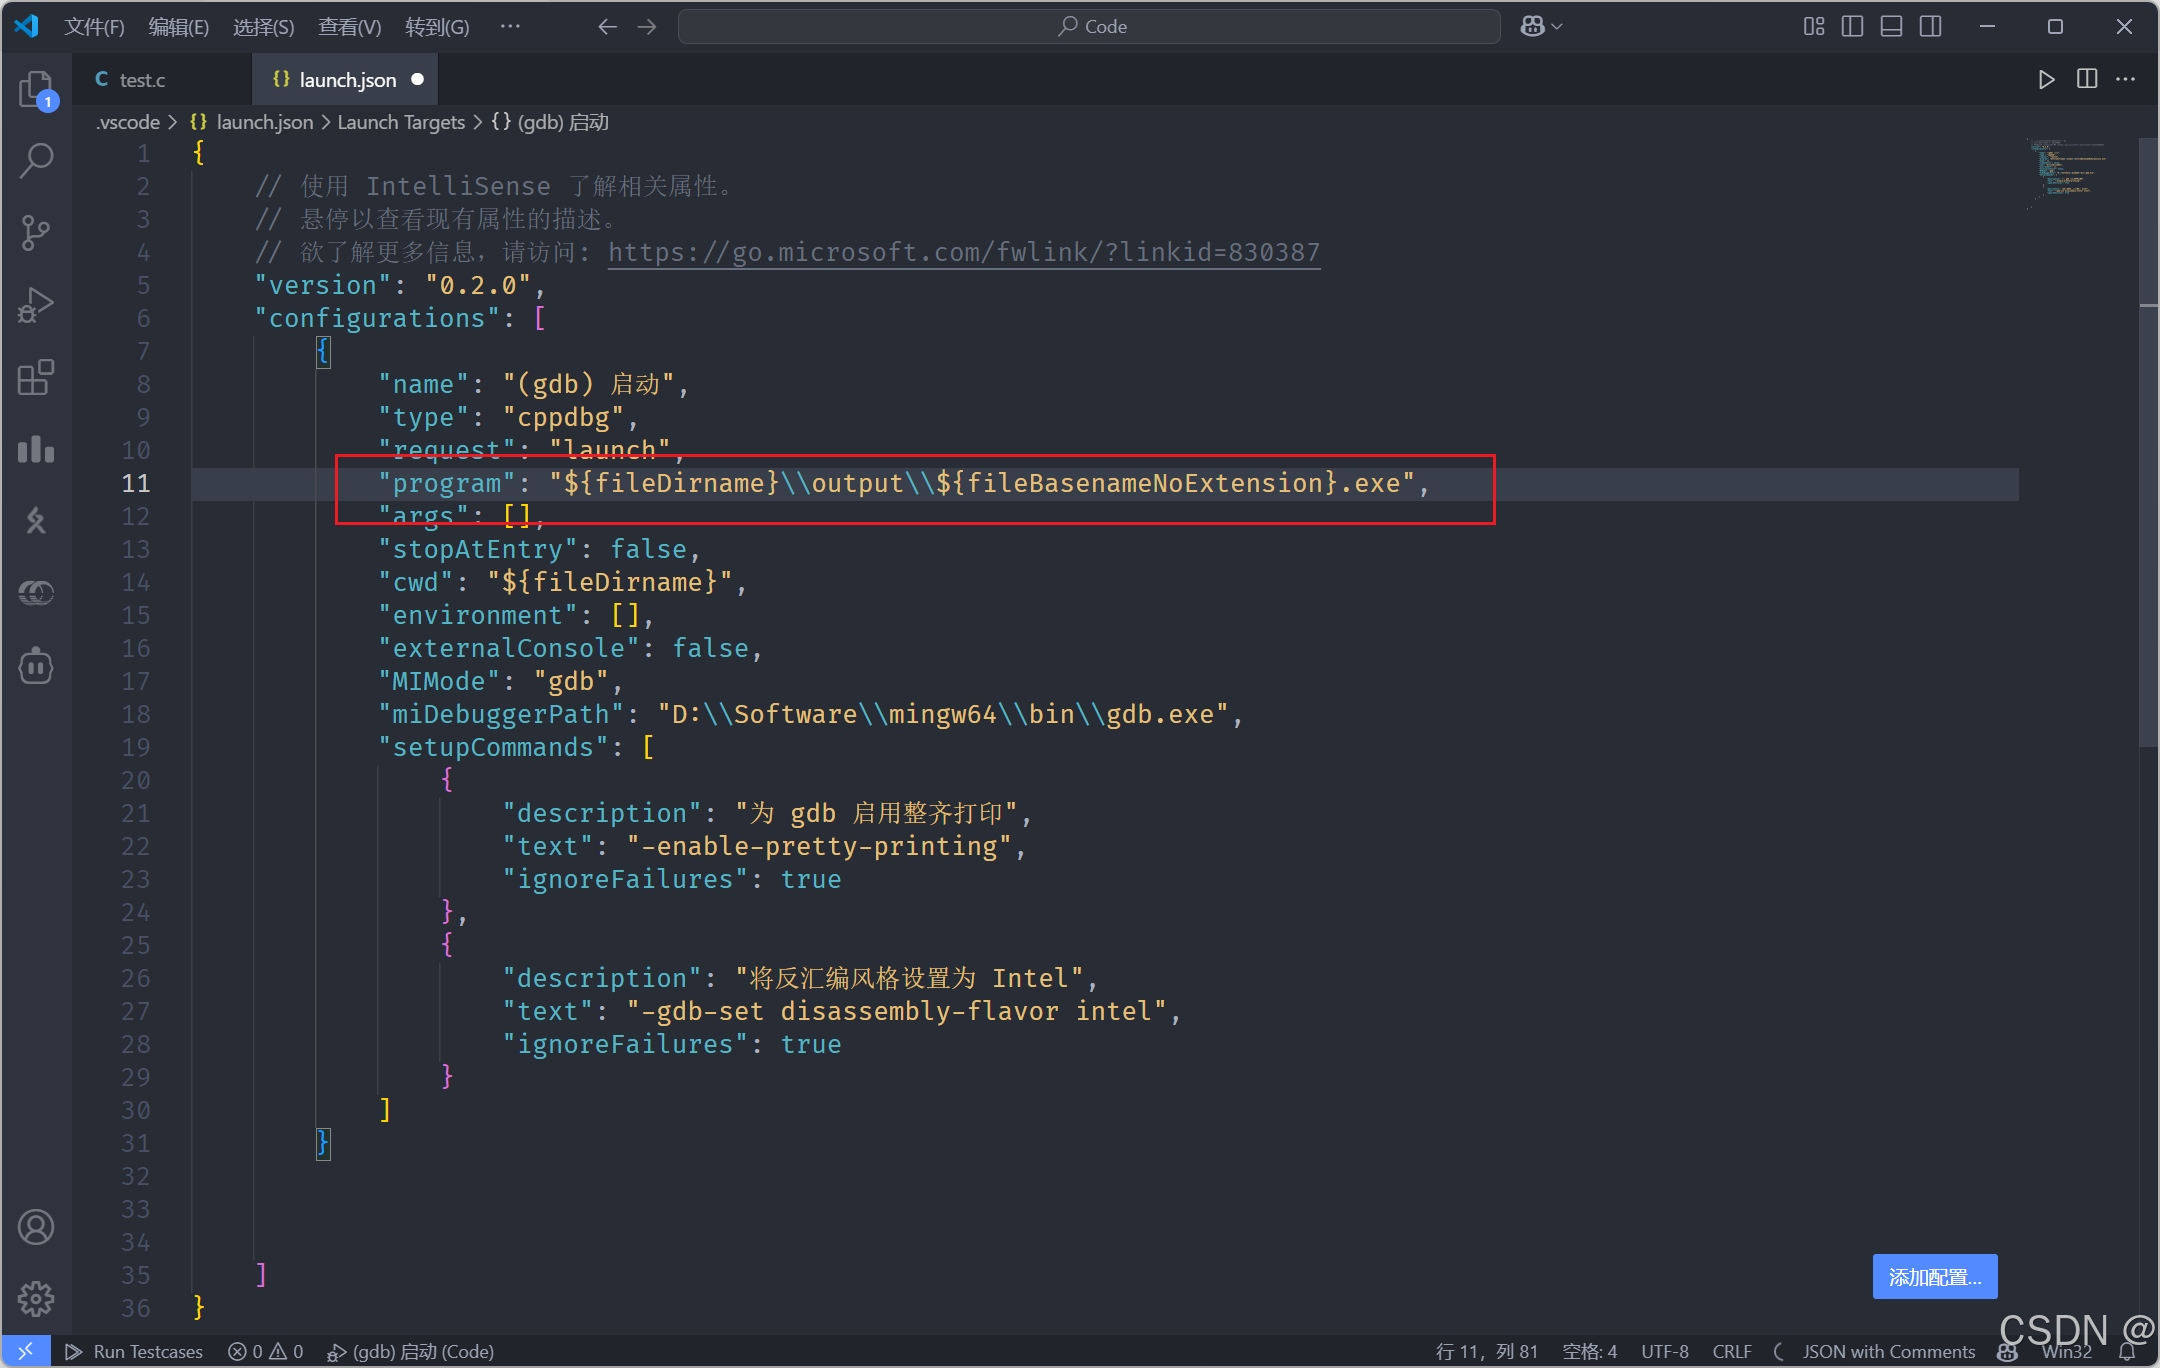This screenshot has height=1368, width=2160.
Task: Click the Run play icon in editor toolbar
Action: 2046,80
